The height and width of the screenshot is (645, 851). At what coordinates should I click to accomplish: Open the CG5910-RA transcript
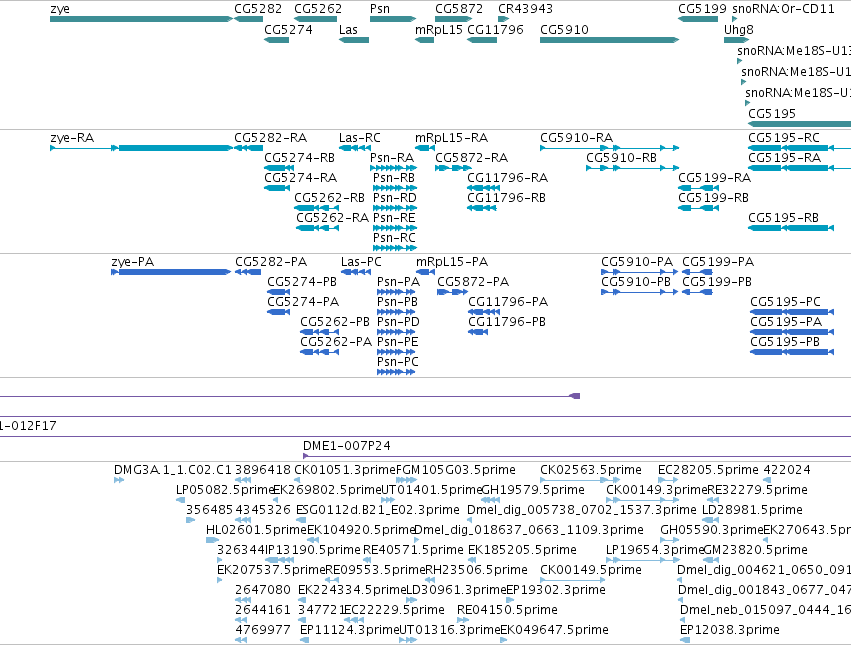(x=609, y=148)
